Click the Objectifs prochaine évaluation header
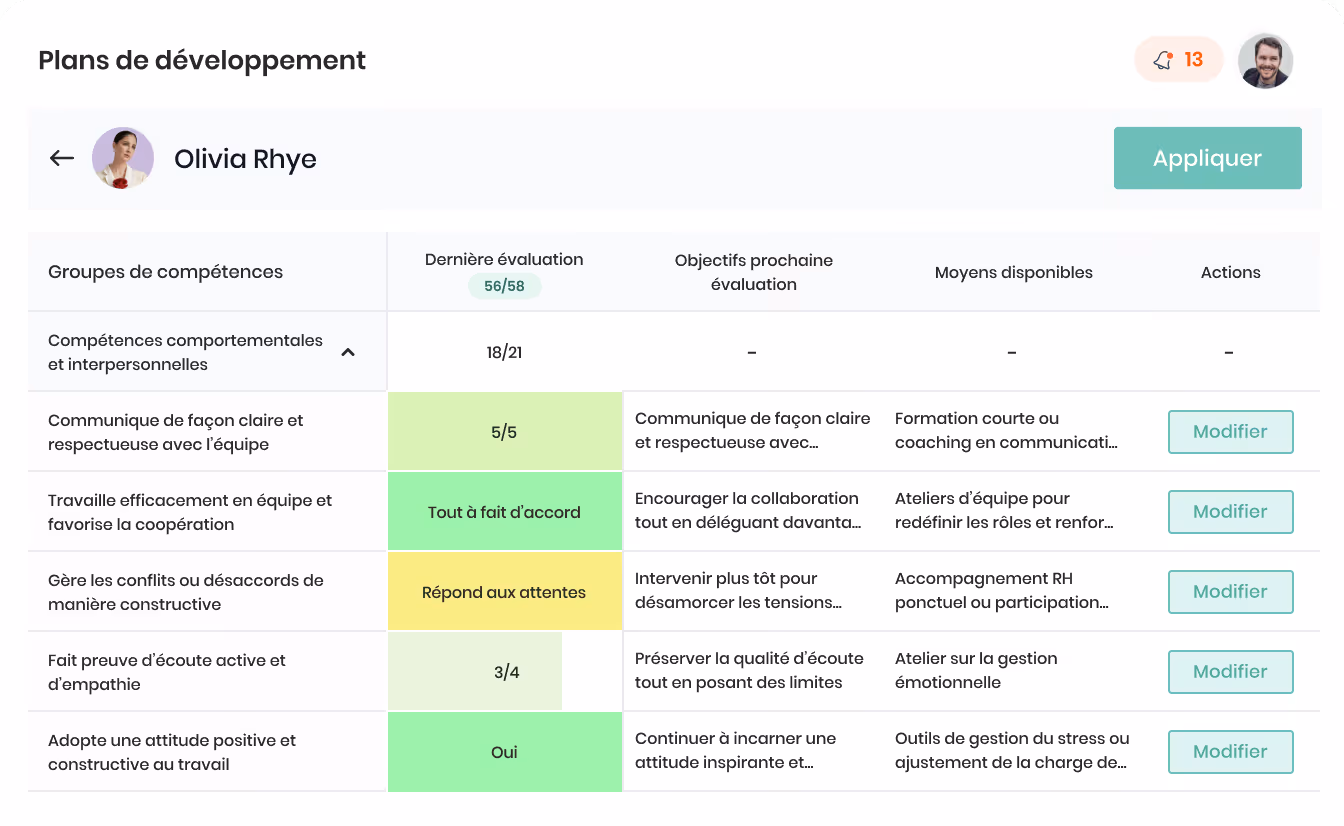 753,272
